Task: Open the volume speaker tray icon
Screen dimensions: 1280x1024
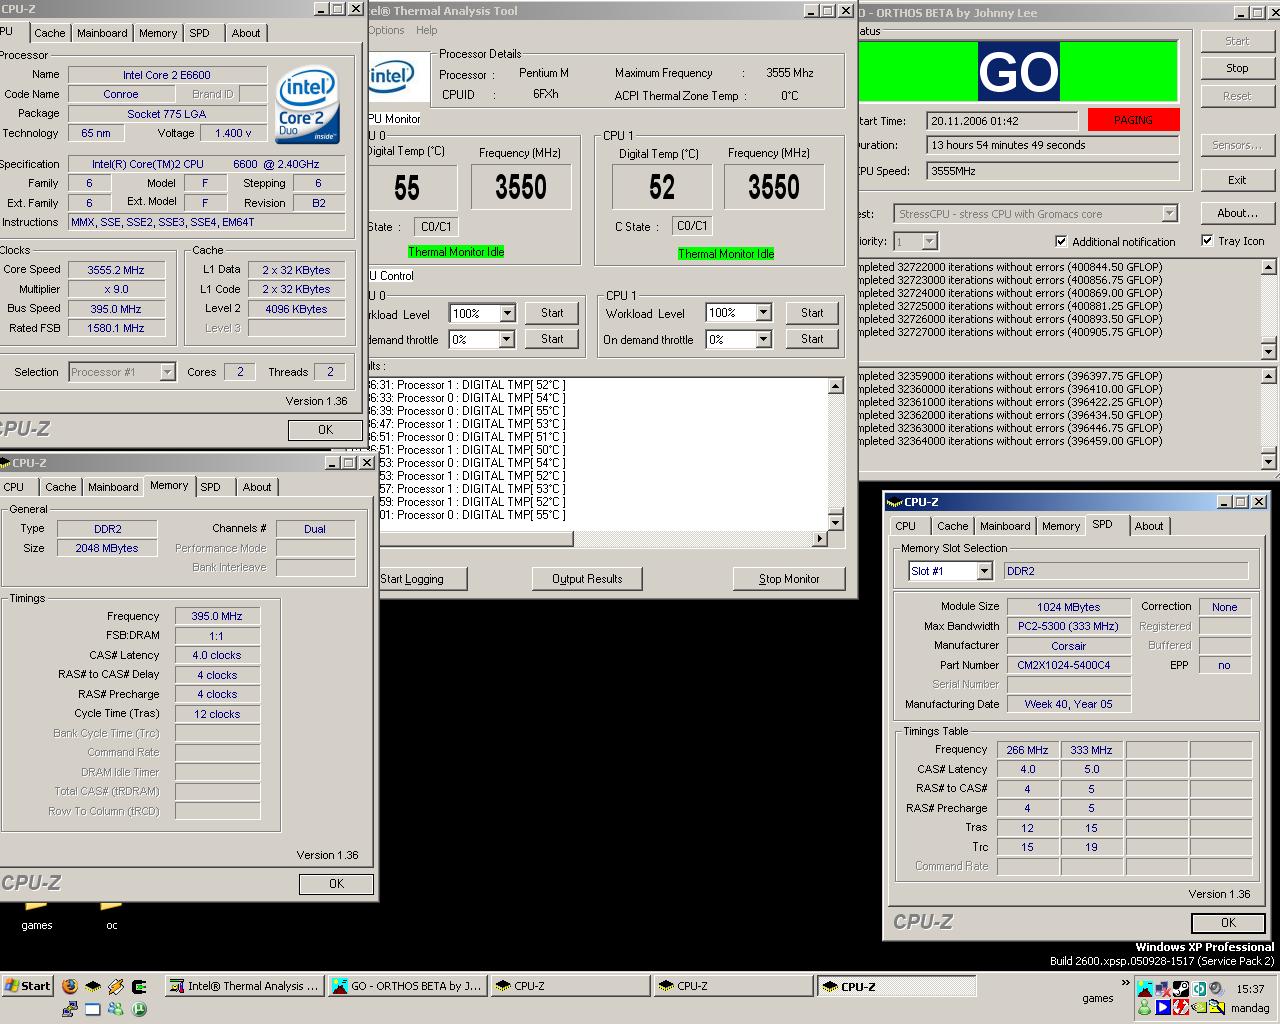Action: tap(1217, 989)
